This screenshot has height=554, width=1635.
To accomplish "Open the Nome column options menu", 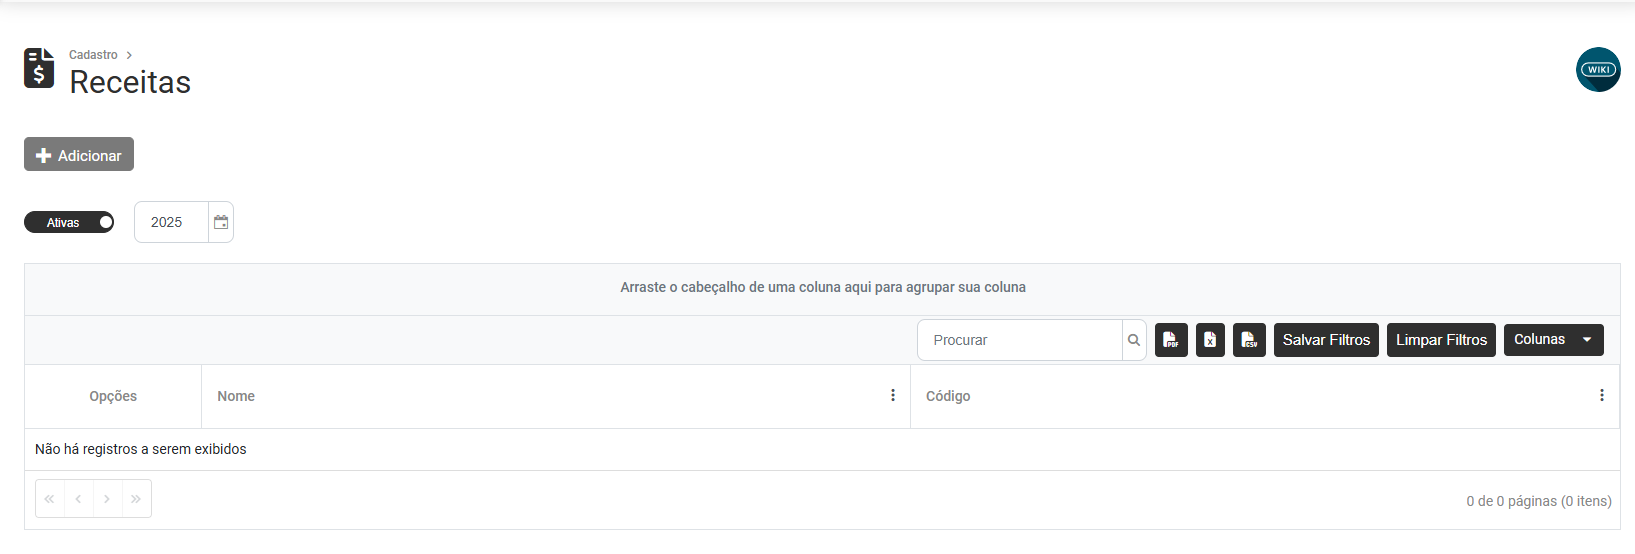I will (x=893, y=396).
